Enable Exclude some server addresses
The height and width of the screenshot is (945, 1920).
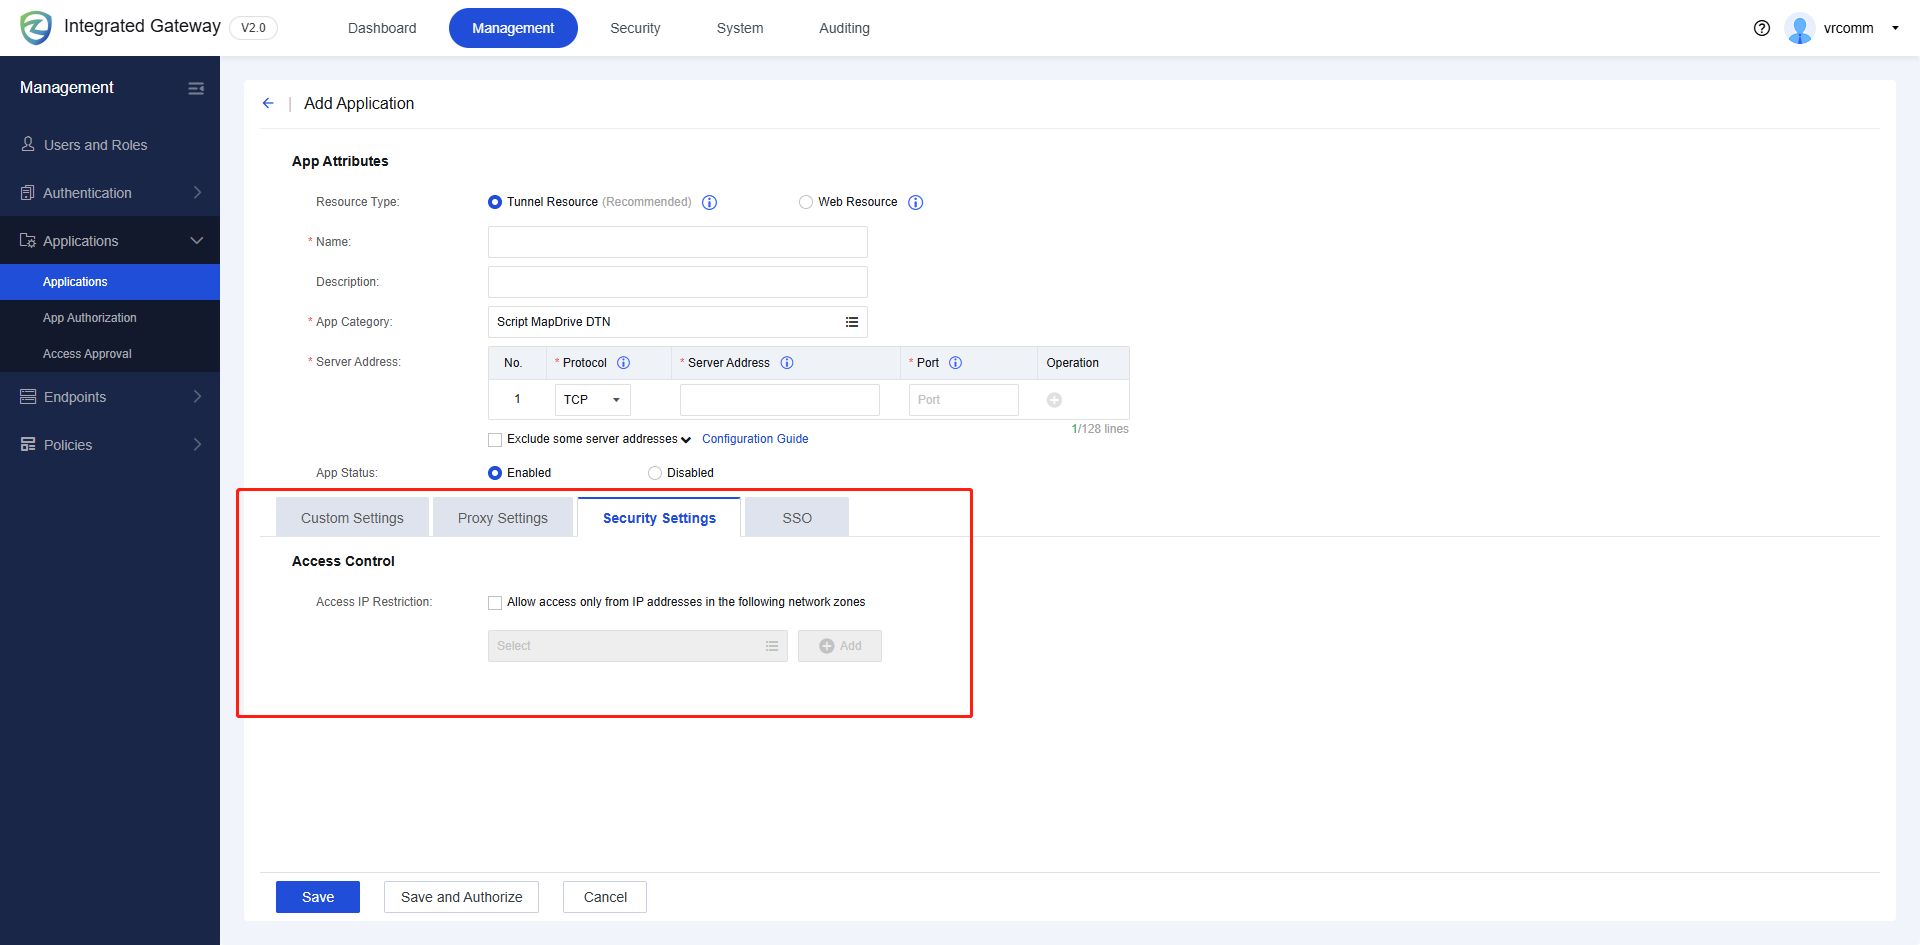point(494,439)
